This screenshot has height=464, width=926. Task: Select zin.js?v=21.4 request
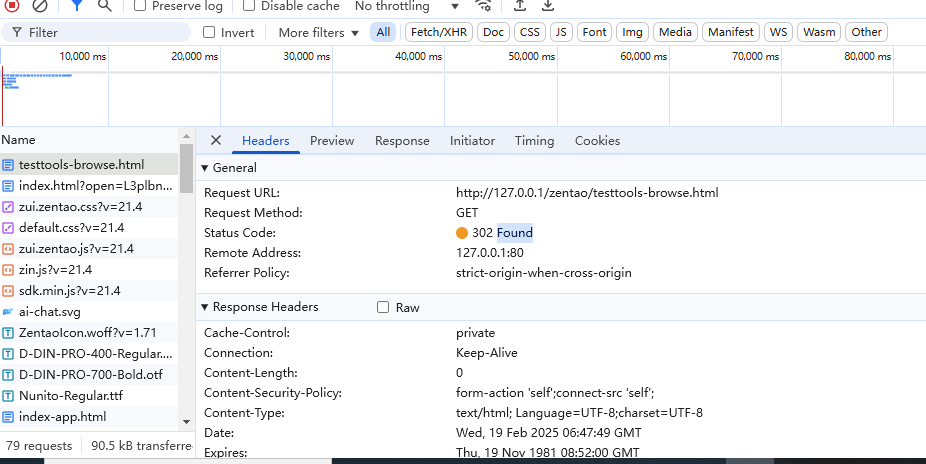pyautogui.click(x=89, y=270)
